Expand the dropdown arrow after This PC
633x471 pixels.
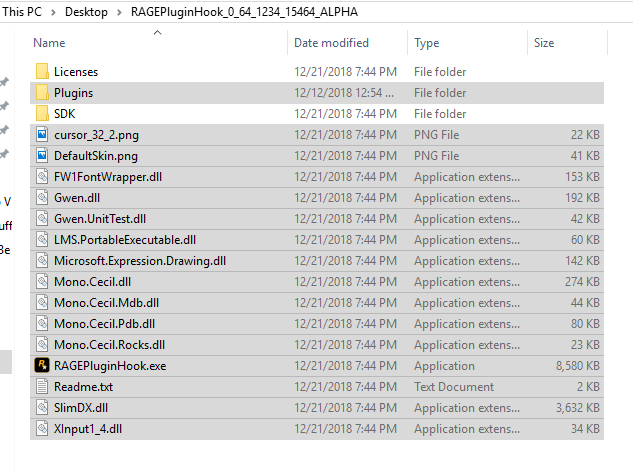(x=53, y=12)
